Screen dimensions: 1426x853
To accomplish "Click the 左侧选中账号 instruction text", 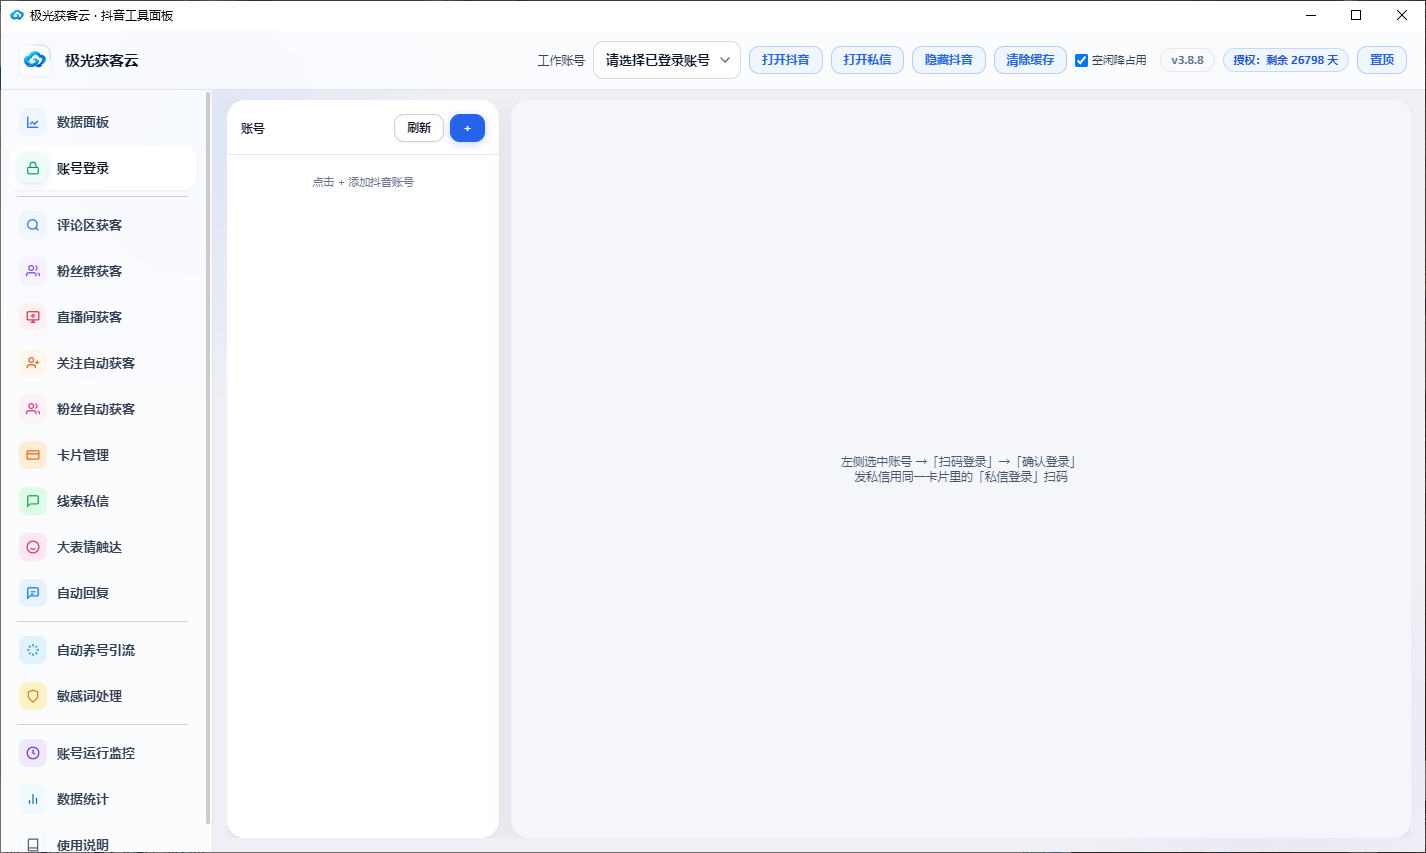I will click(959, 462).
